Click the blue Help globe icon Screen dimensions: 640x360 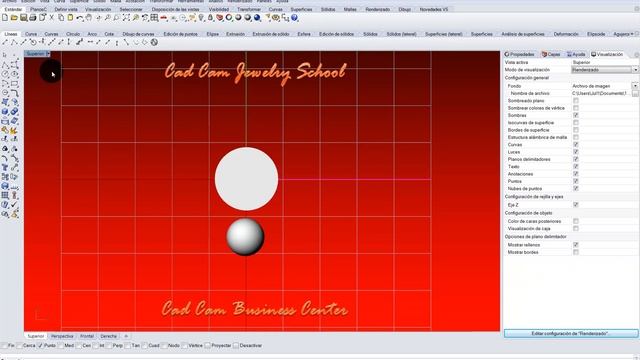[294, 18]
